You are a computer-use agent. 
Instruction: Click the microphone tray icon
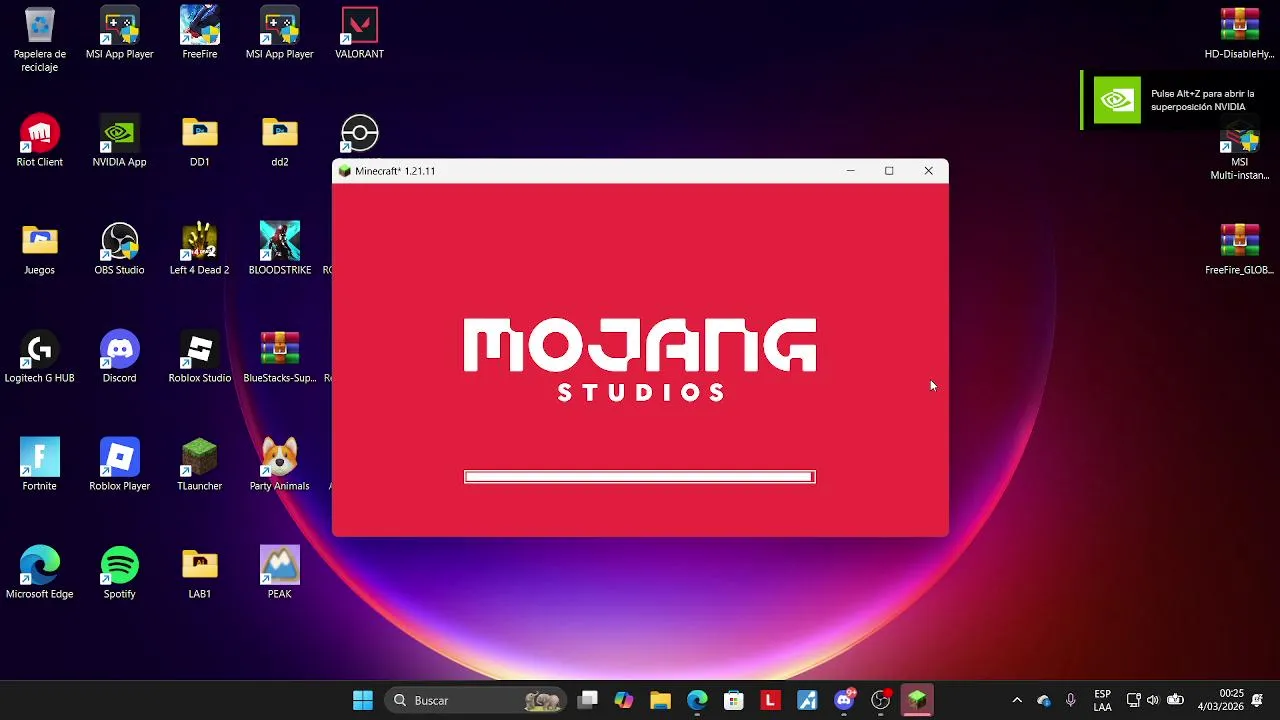click(1071, 700)
